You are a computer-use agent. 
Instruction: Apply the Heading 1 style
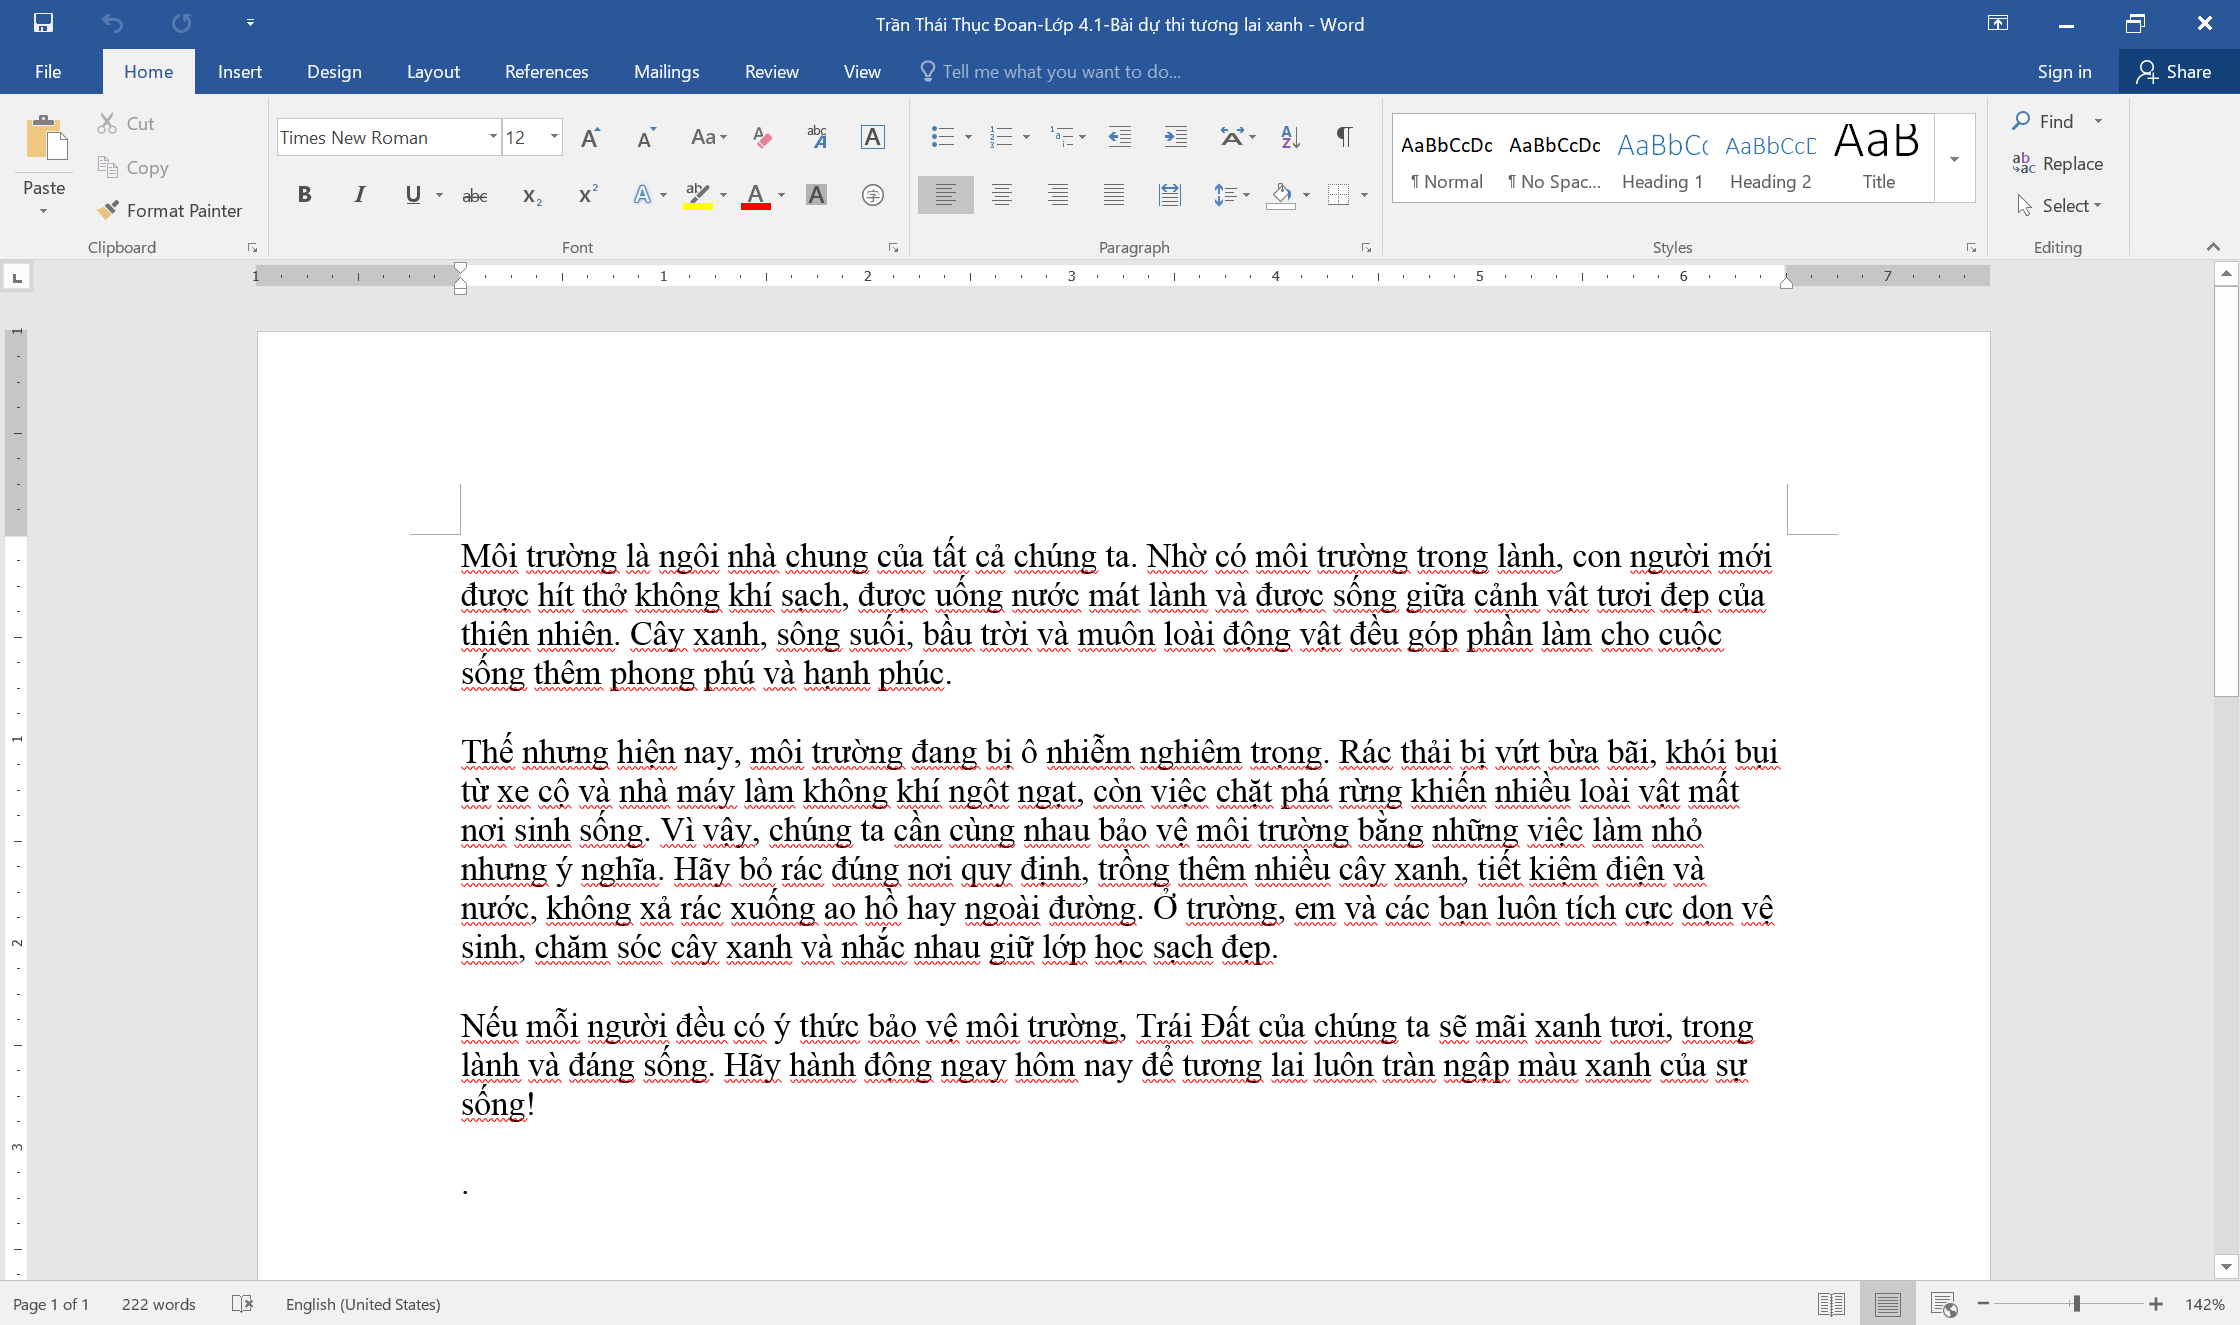[1662, 160]
